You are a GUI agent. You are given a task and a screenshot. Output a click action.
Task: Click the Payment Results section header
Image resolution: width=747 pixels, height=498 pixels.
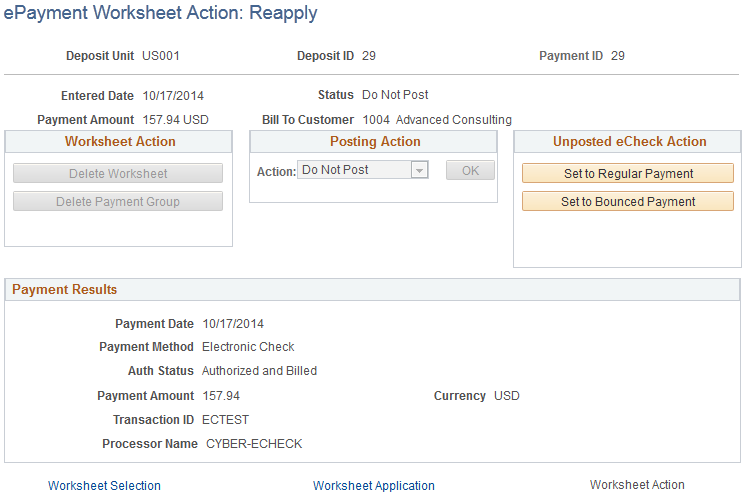pyautogui.click(x=64, y=290)
